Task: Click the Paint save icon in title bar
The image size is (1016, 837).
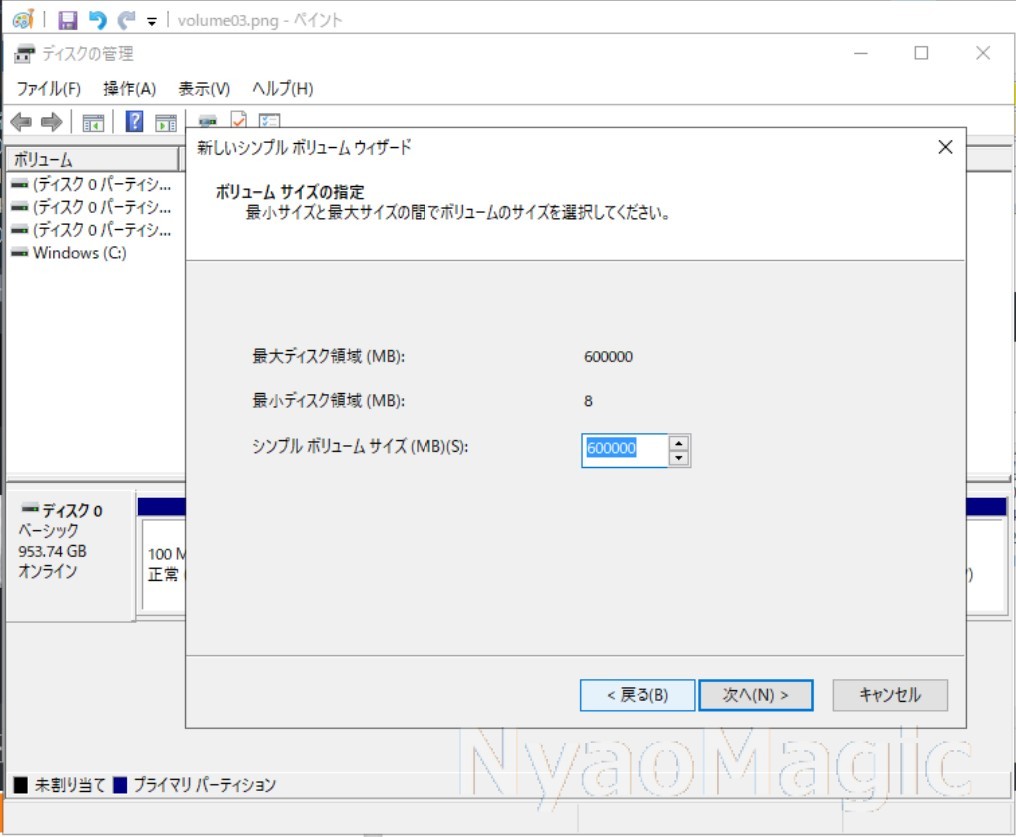Action: coord(67,20)
